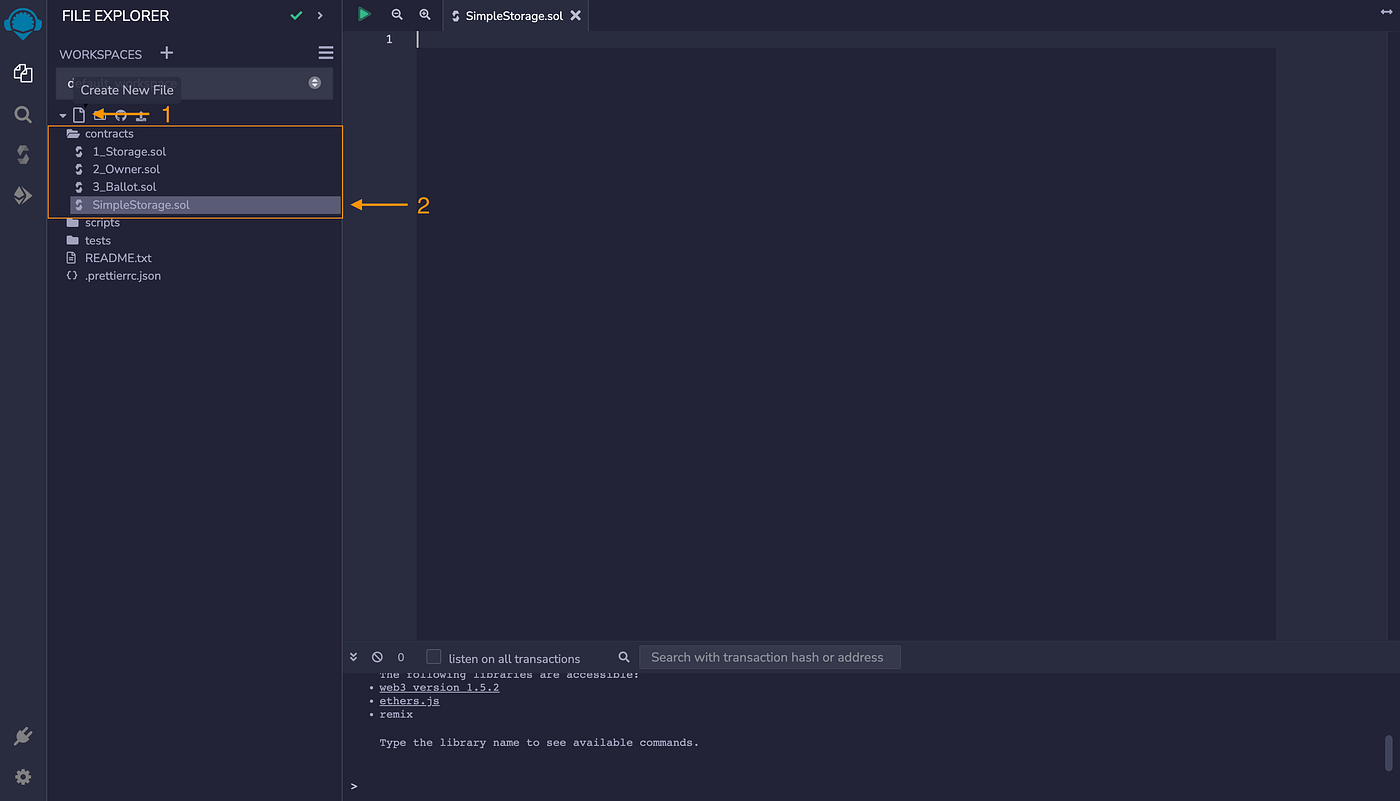Open 1_Storage.sol file
The image size is (1400, 801).
[129, 152]
